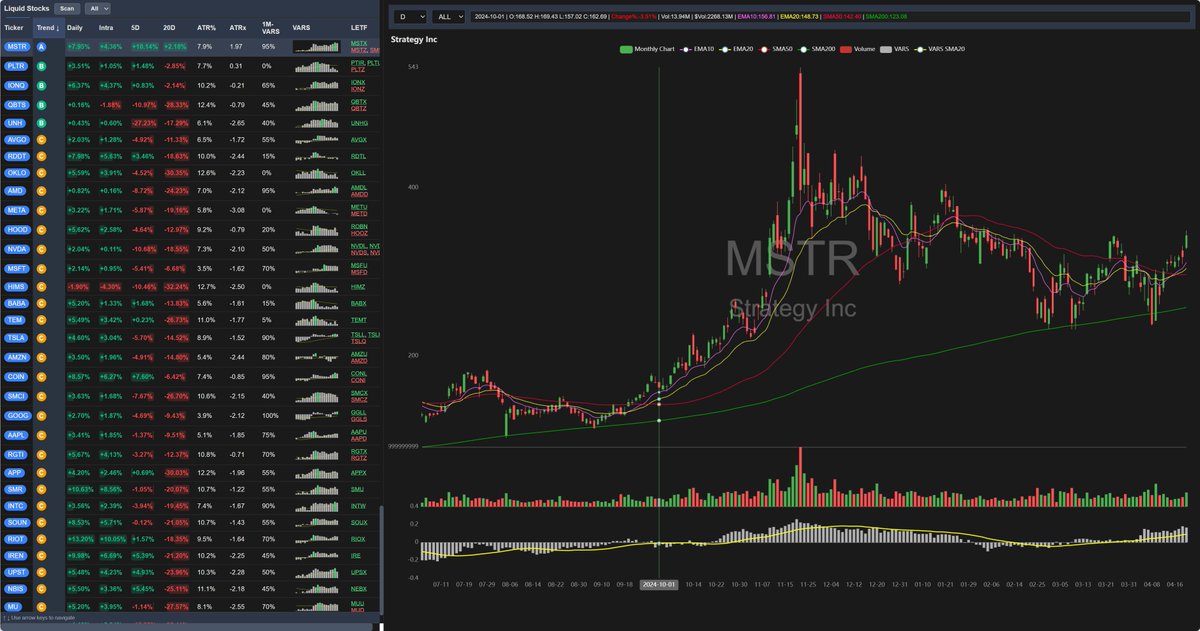This screenshot has width=1200, height=631.
Task: Toggle Monthly Chart series in legend
Action: 647,49
